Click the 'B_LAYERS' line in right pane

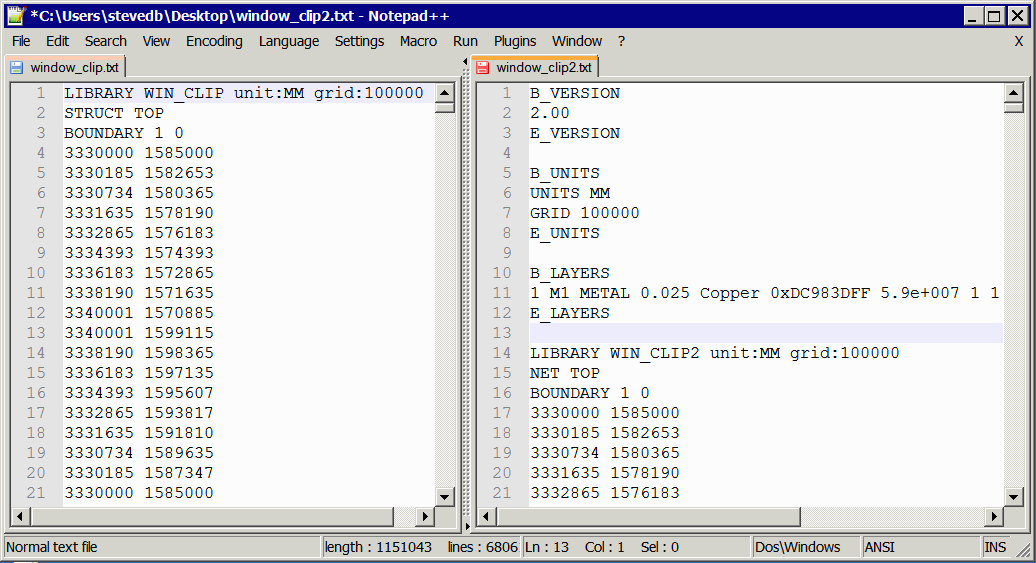pyautogui.click(x=570, y=273)
